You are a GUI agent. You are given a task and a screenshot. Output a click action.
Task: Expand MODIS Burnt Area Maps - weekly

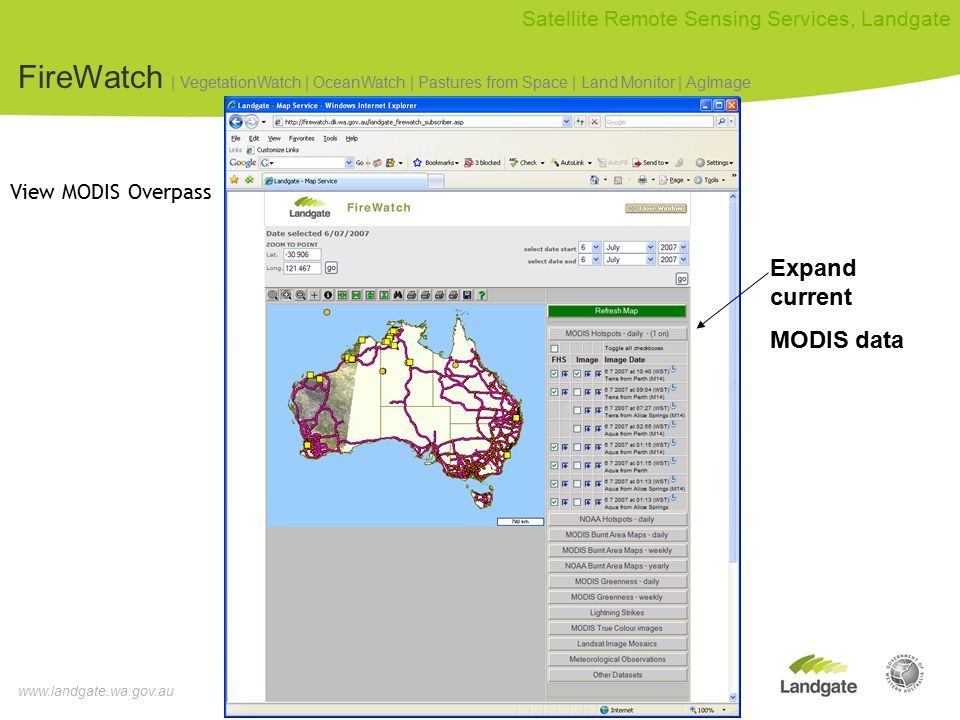point(617,550)
